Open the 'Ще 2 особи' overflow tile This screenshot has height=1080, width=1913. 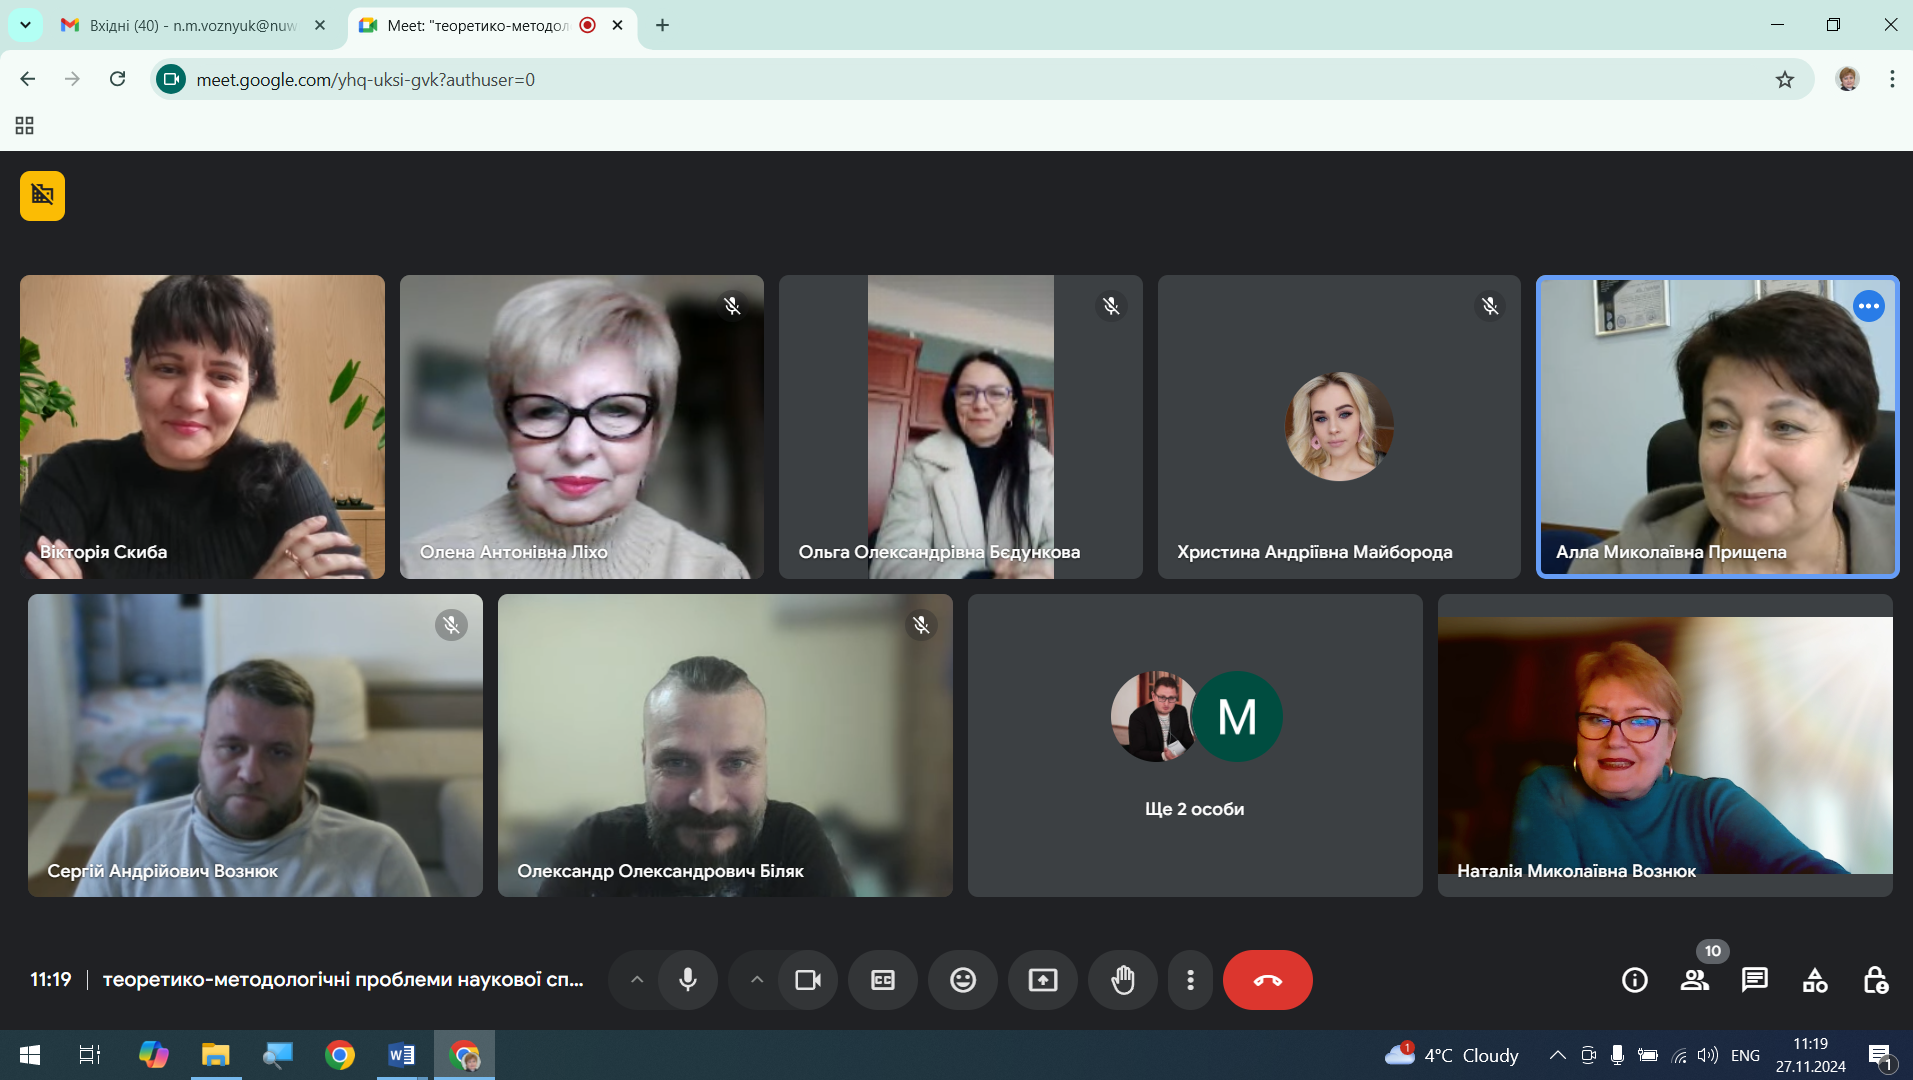coord(1195,746)
